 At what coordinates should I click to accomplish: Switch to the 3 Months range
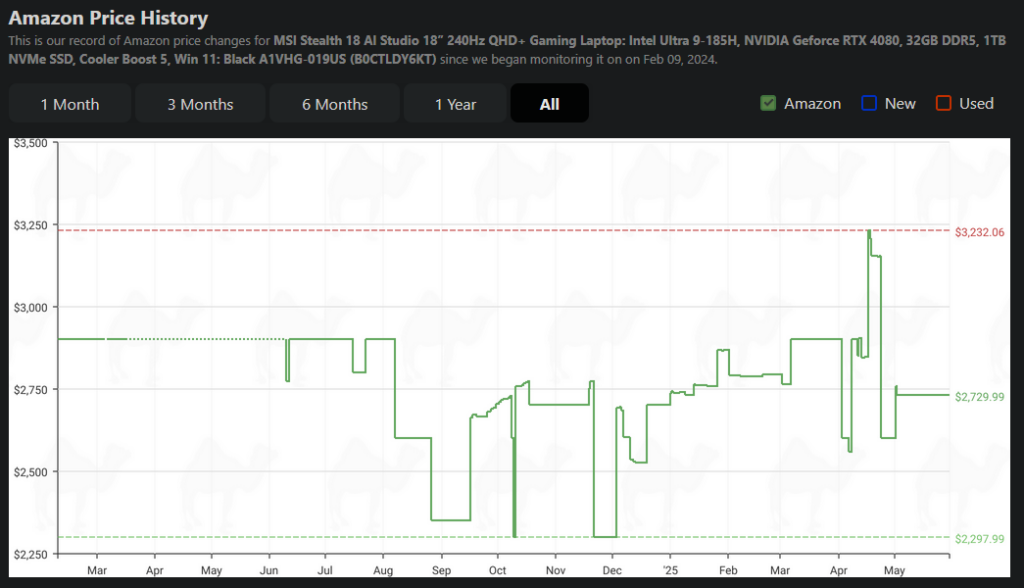tap(200, 104)
